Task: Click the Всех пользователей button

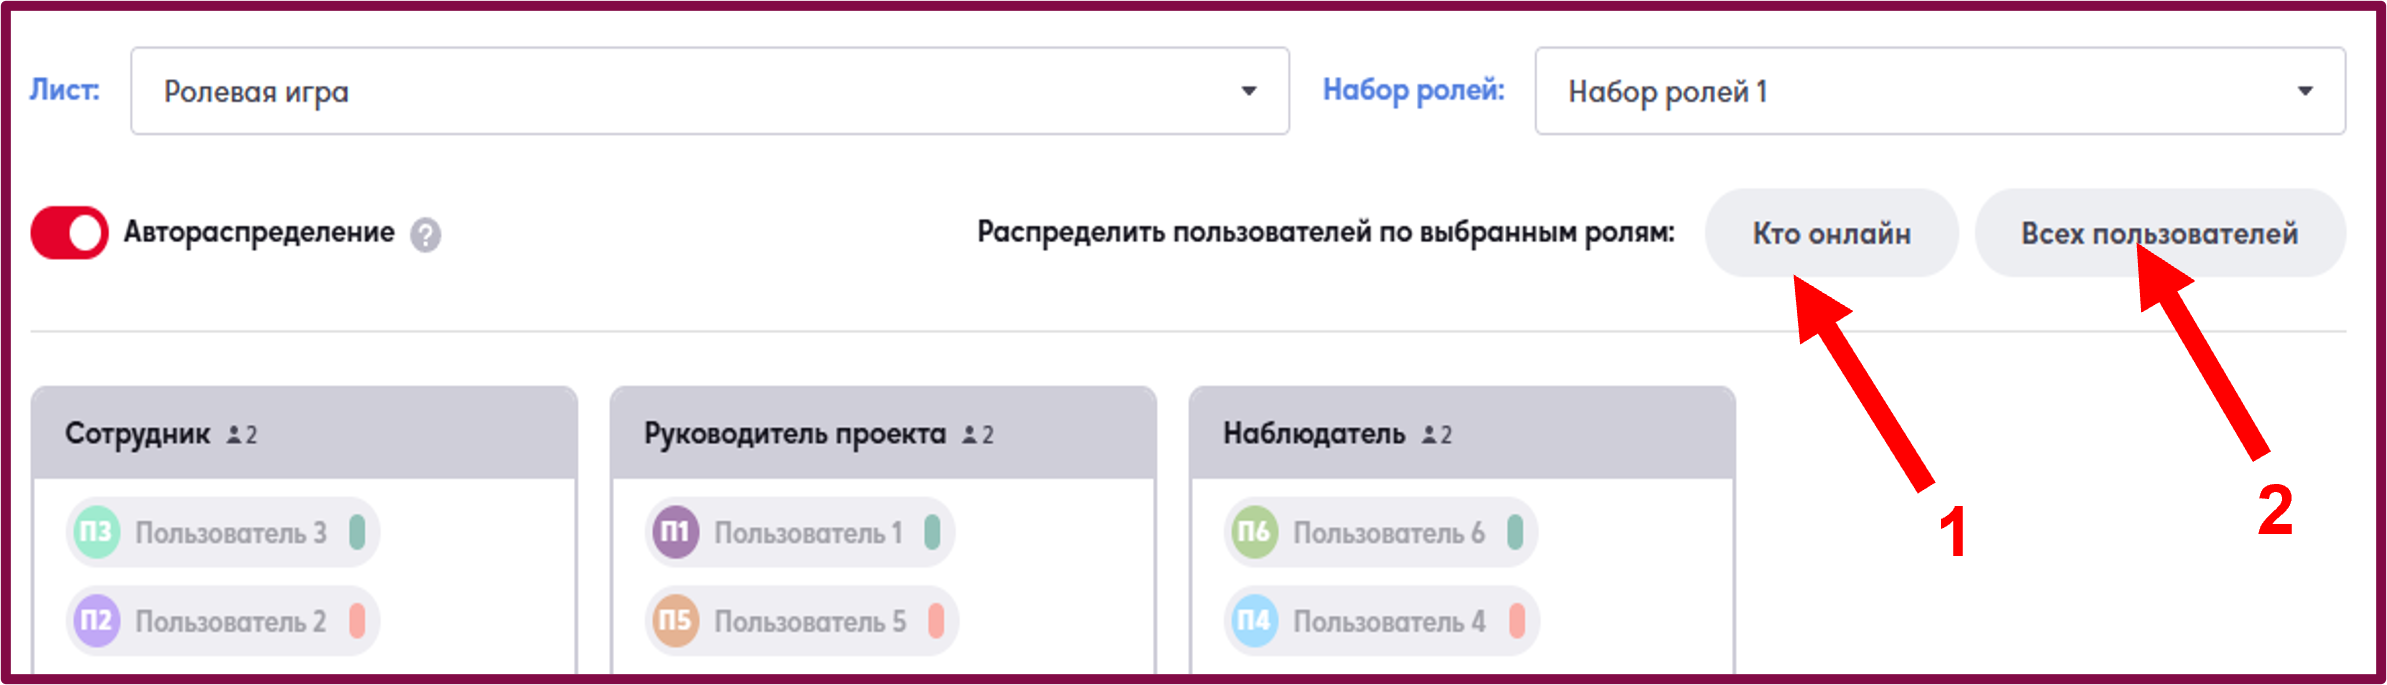Action: pyautogui.click(x=2160, y=233)
